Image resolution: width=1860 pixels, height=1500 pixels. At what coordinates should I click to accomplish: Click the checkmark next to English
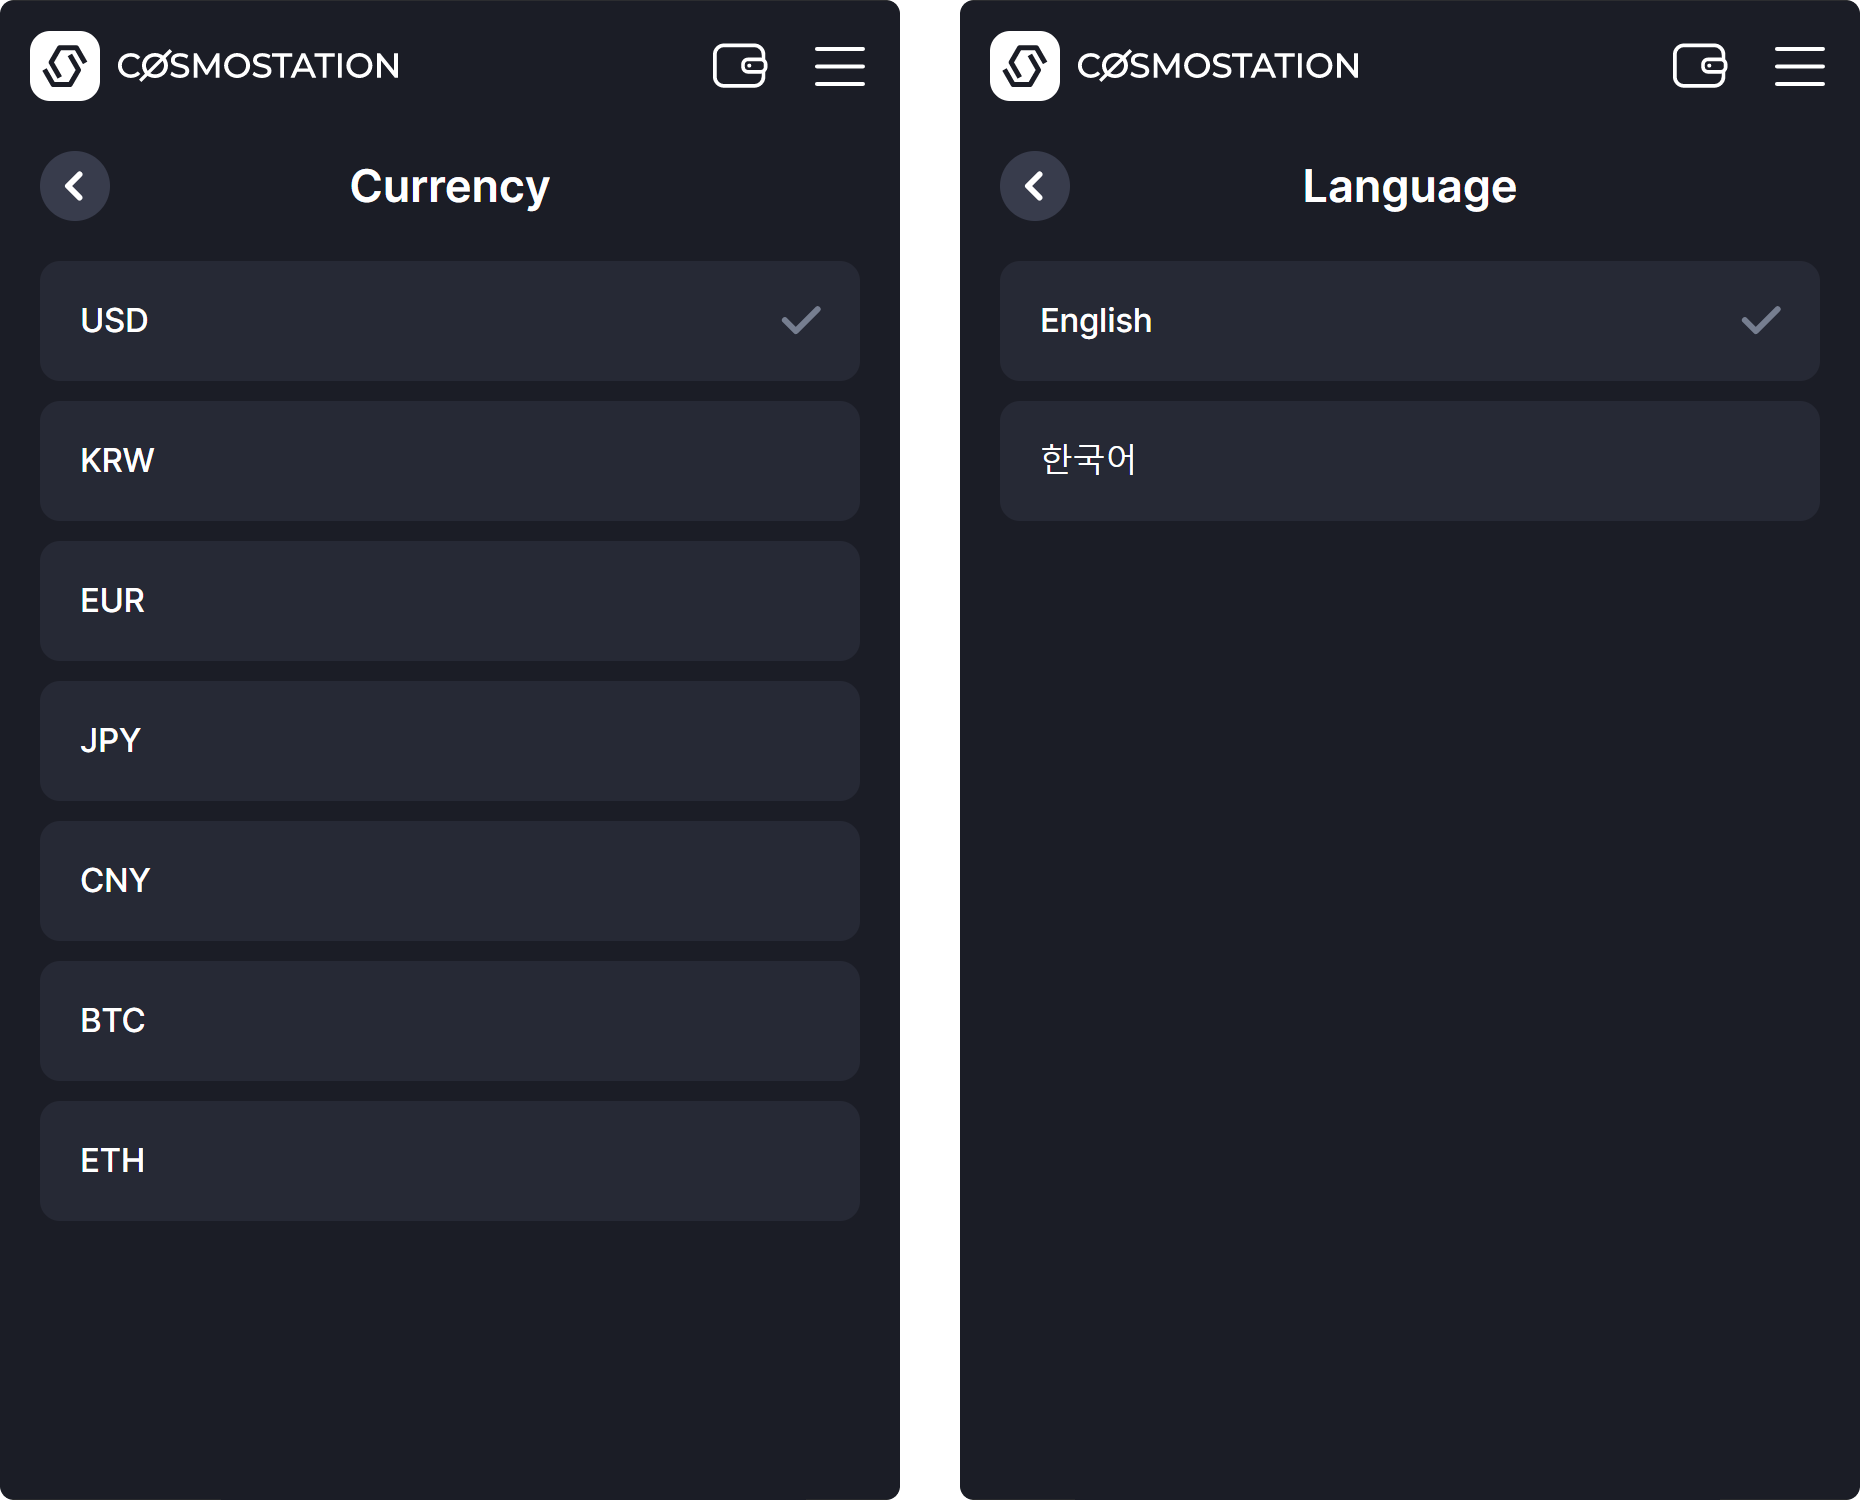tap(1761, 320)
